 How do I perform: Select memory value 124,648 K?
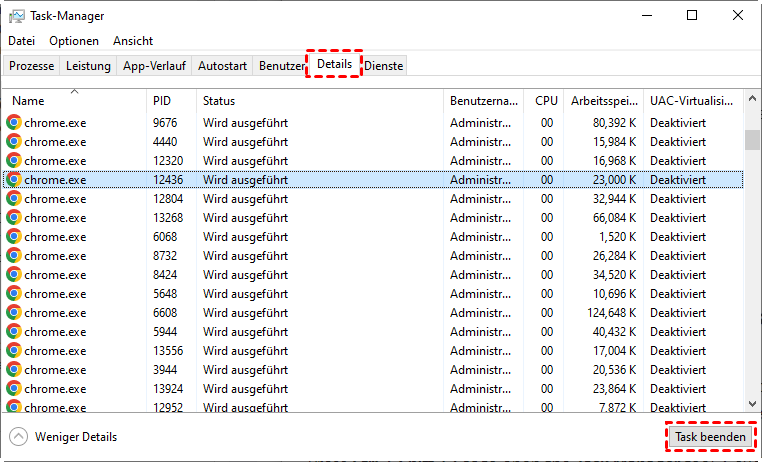coord(611,312)
